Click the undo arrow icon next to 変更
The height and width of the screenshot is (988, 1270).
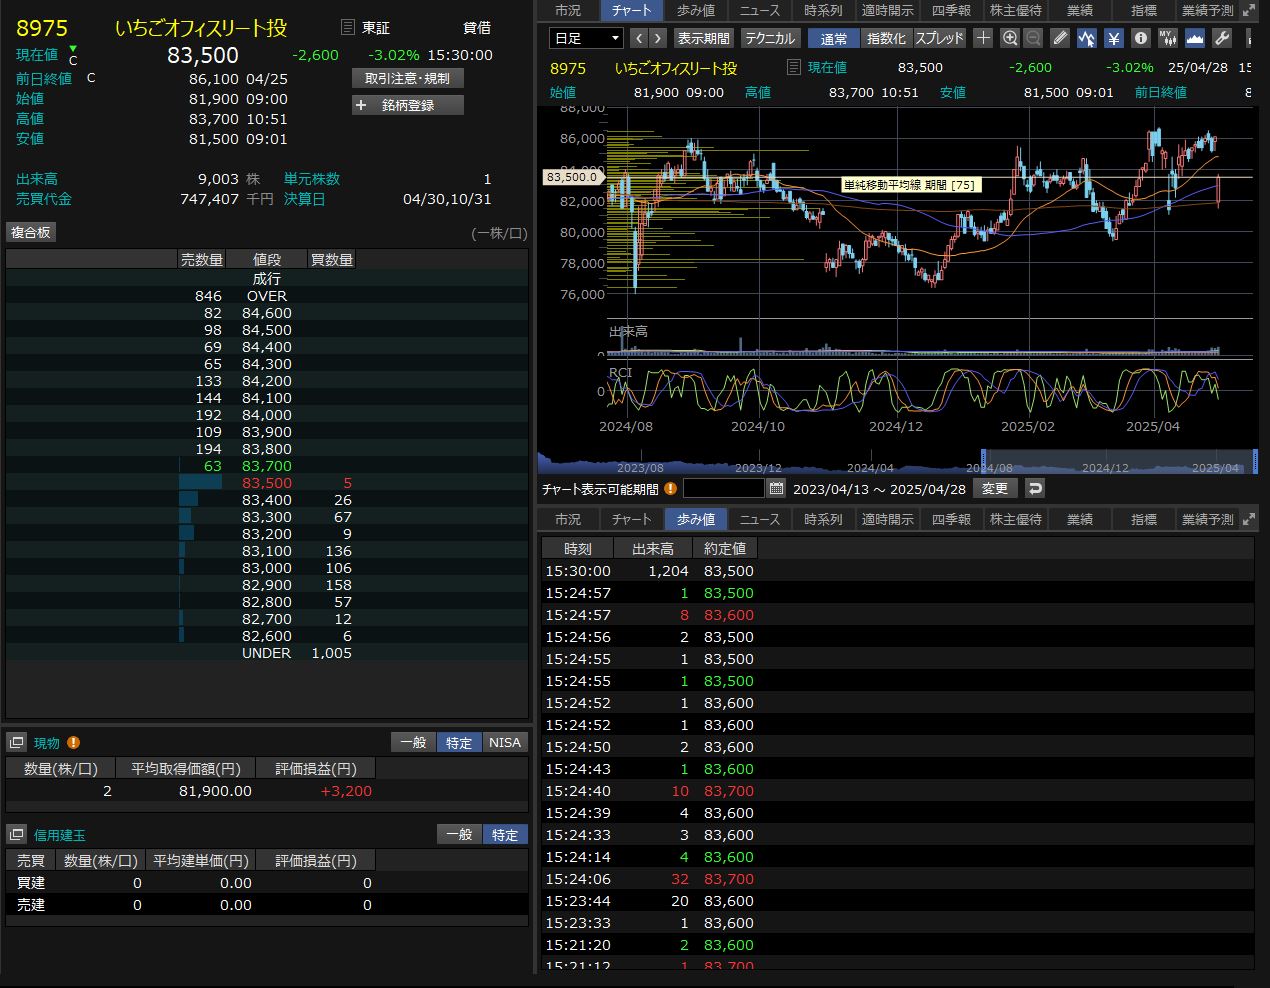1035,488
